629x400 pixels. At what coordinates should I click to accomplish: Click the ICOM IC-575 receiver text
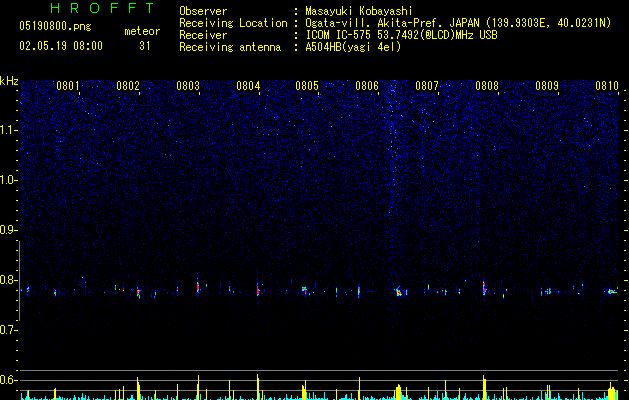(401, 35)
